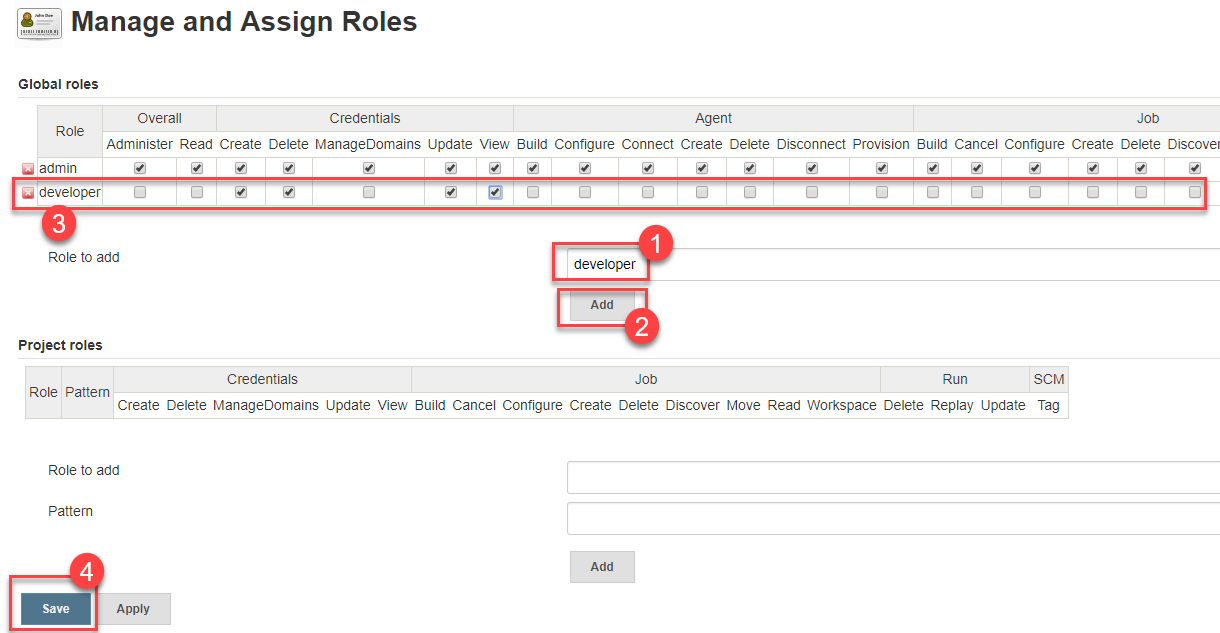Click the project Role to add field

890,477
